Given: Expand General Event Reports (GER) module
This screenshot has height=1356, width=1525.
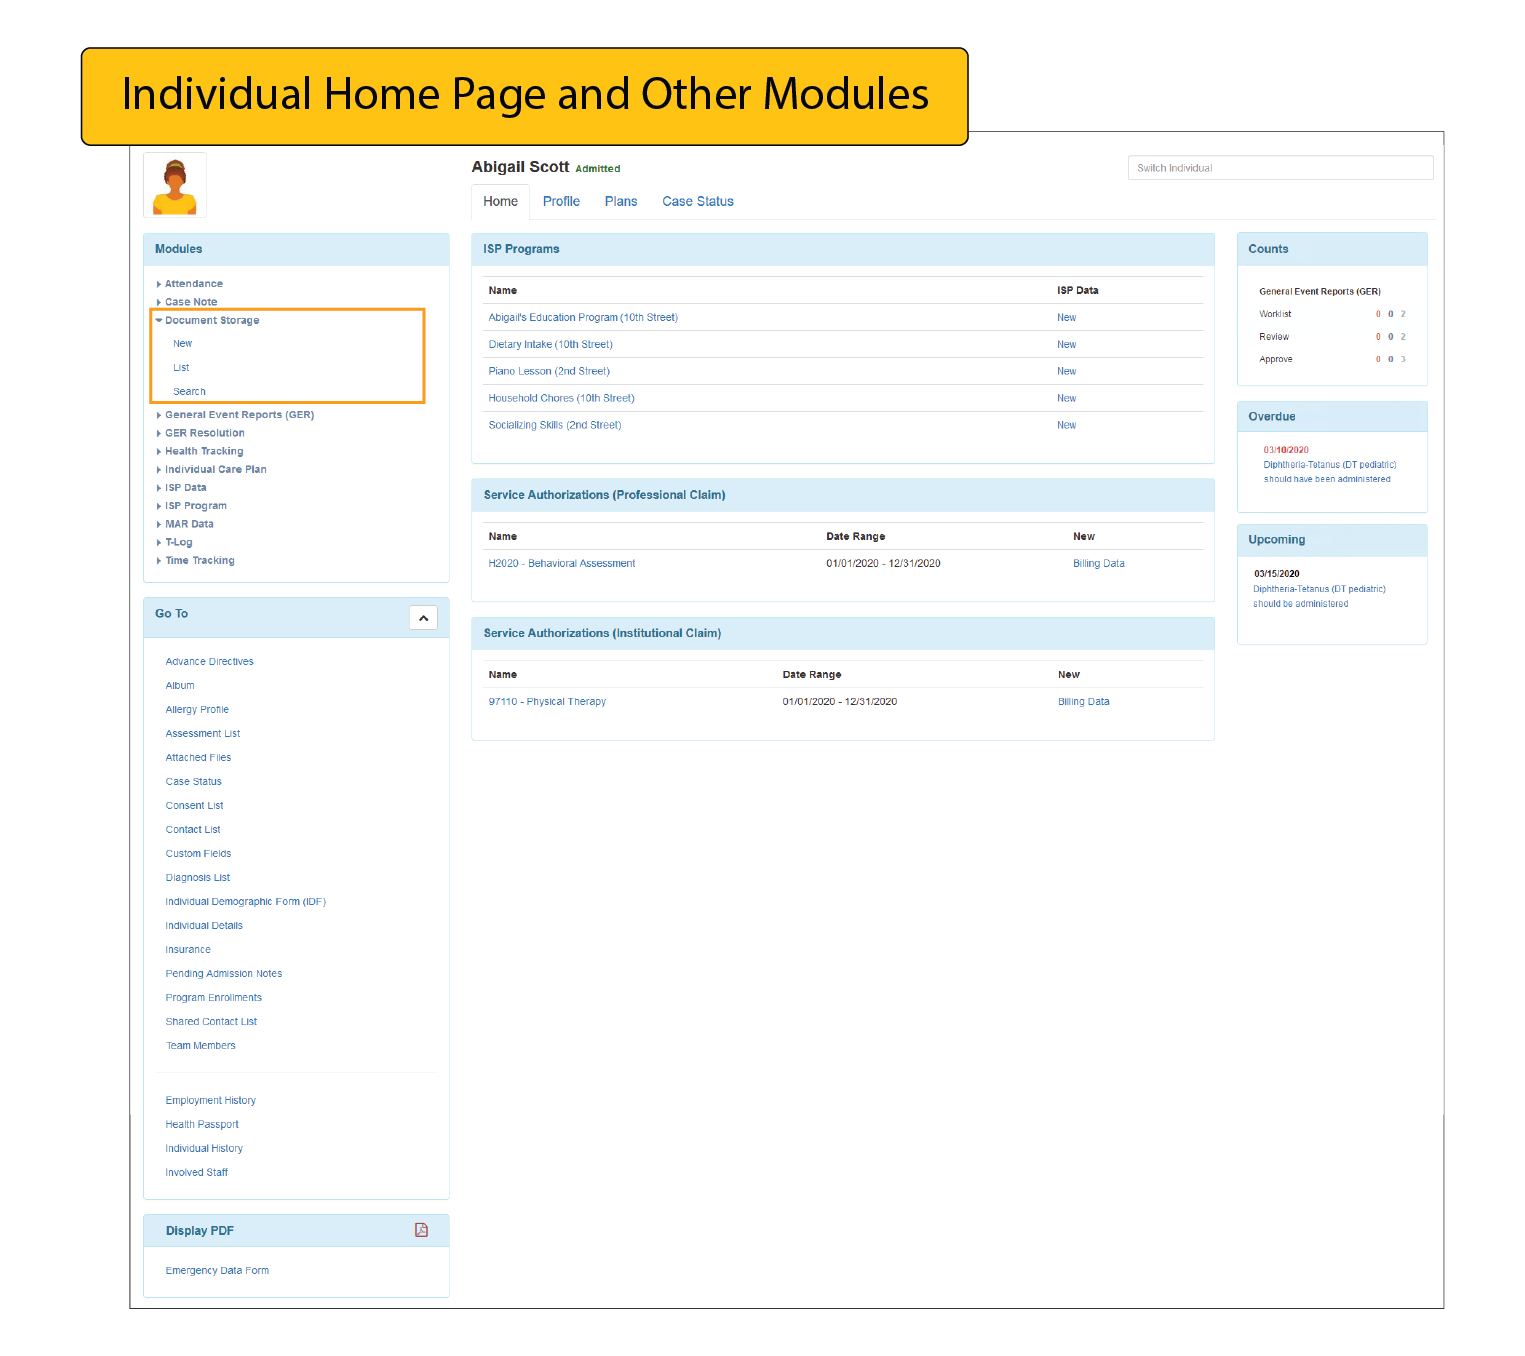Looking at the screenshot, I should (x=235, y=415).
